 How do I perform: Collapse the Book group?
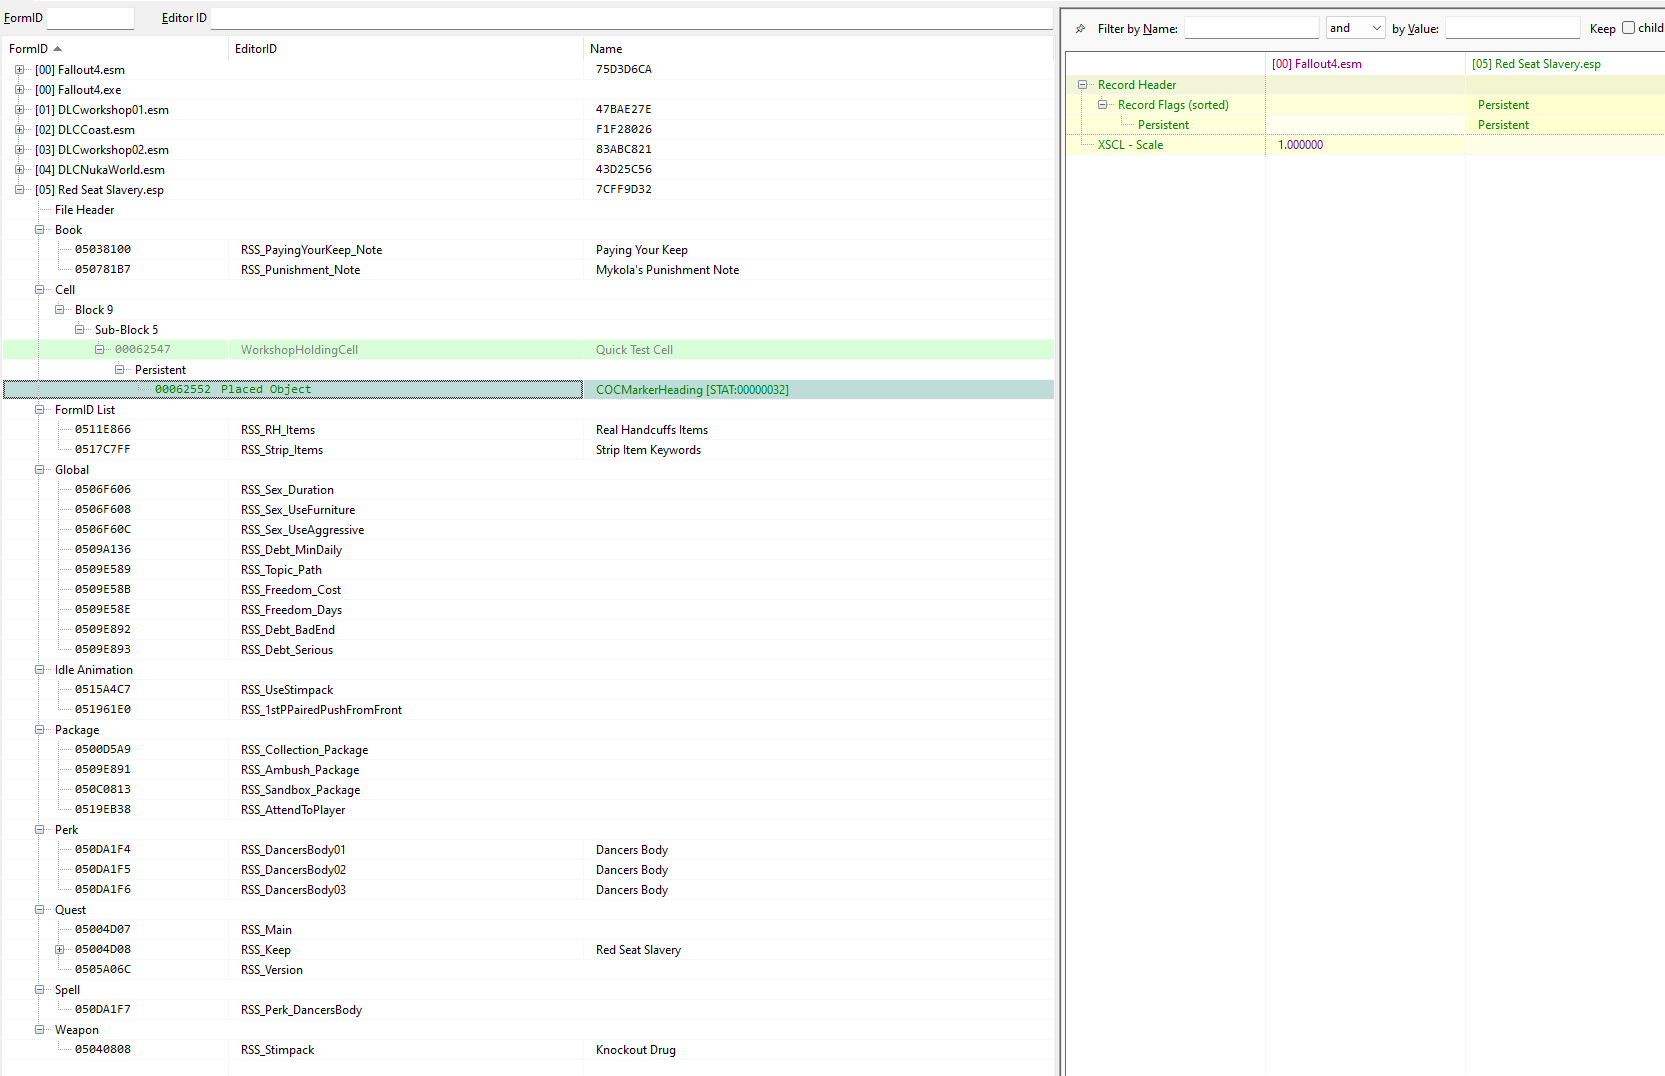coord(39,230)
